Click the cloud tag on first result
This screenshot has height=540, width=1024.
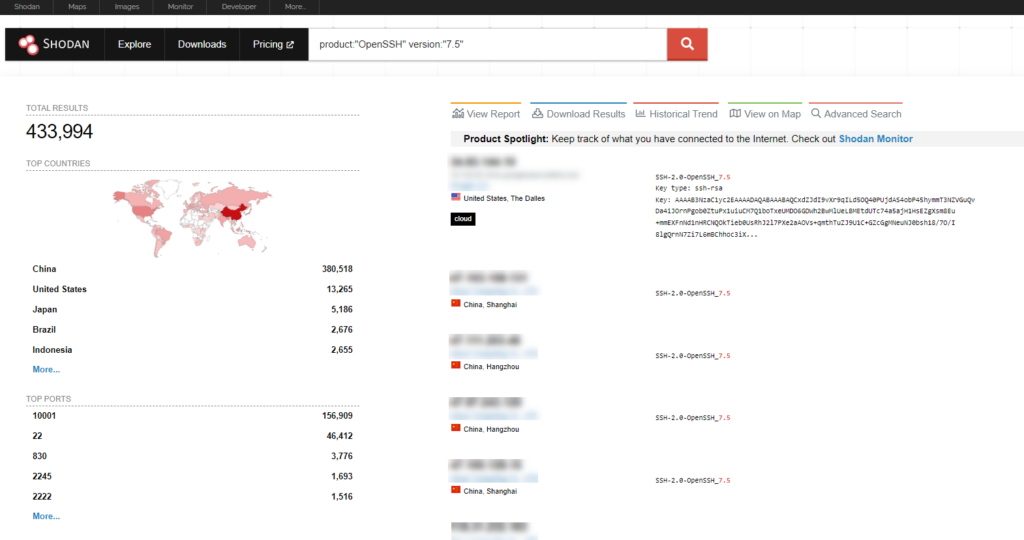[463, 219]
